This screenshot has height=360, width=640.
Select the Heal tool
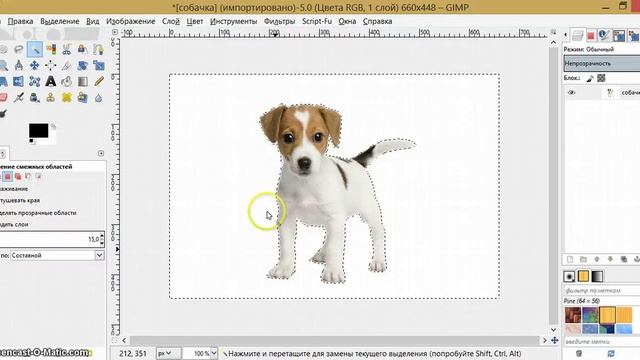point(67,98)
